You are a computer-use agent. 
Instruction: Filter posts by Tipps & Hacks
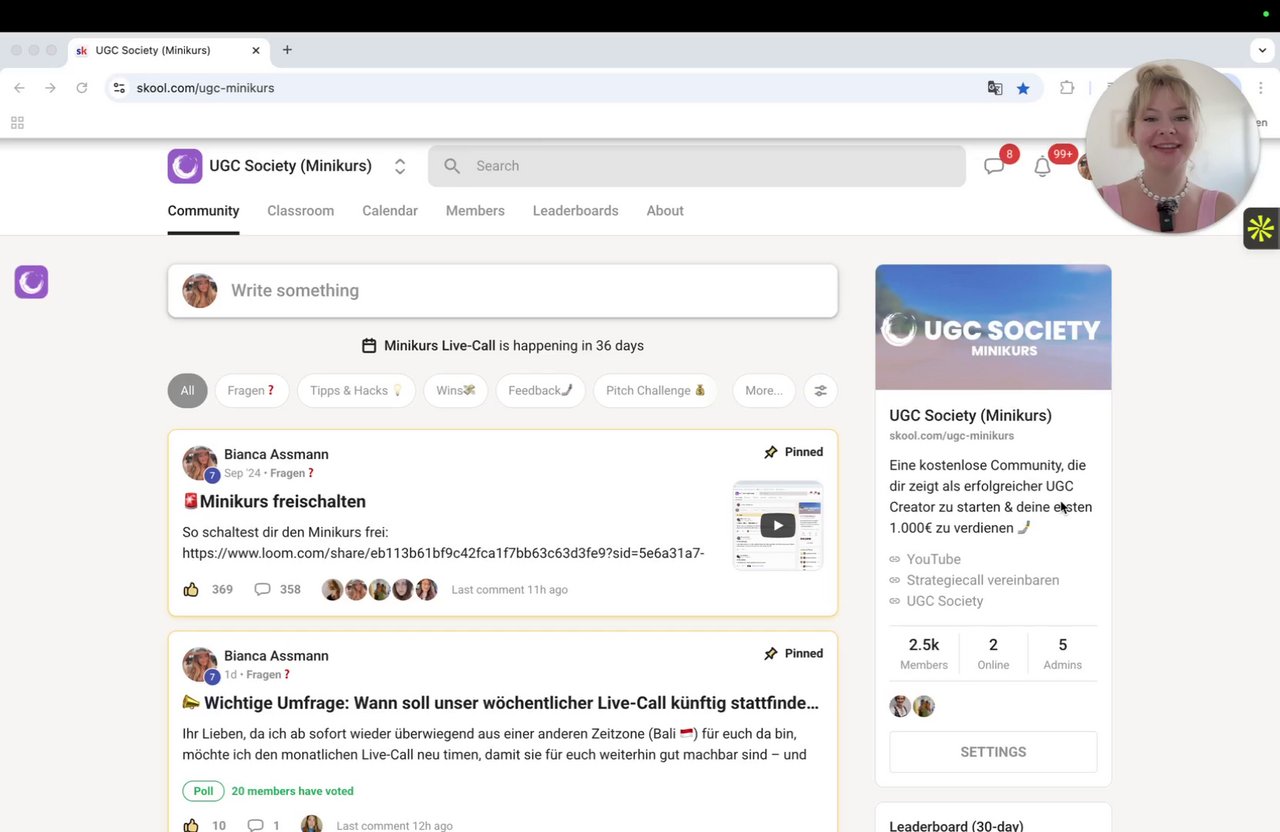[356, 391]
